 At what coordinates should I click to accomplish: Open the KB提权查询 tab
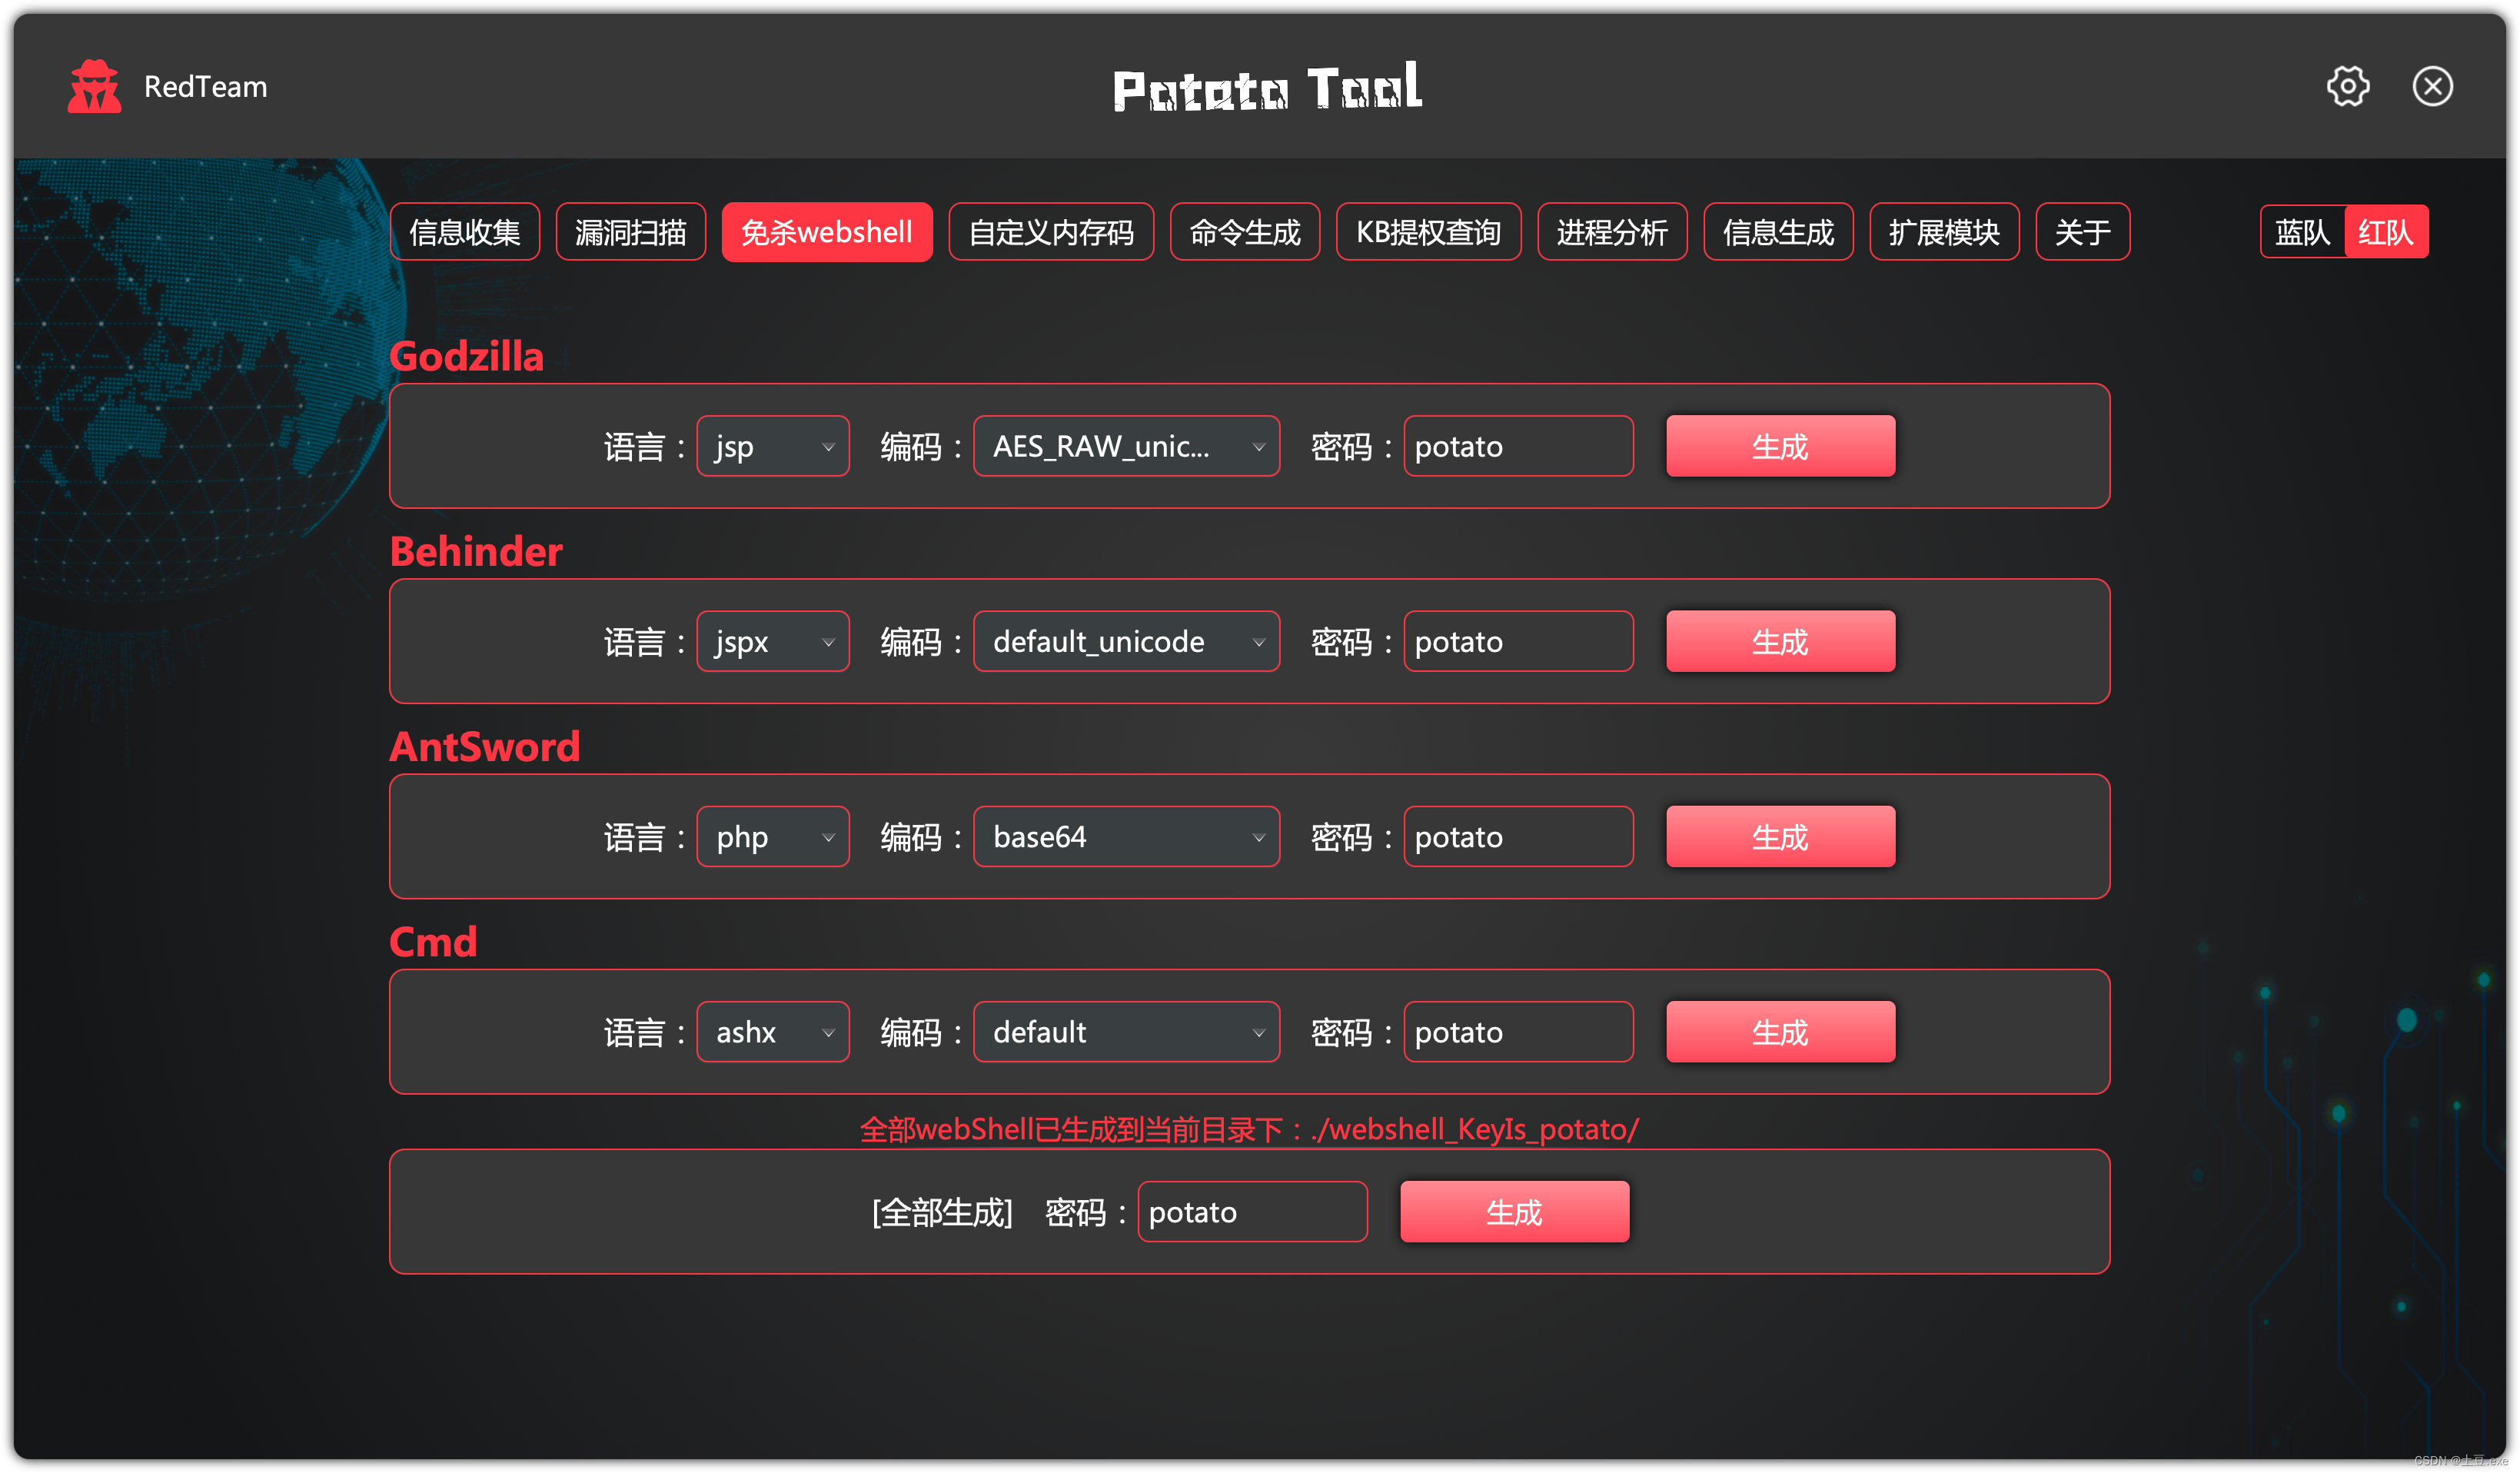click(1427, 232)
